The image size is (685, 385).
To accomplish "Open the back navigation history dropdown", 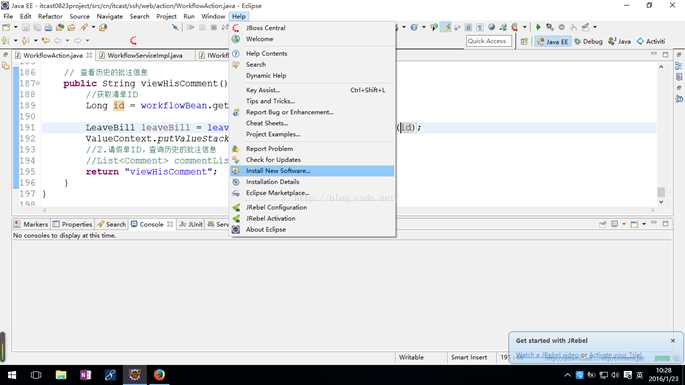I will click(x=67, y=41).
